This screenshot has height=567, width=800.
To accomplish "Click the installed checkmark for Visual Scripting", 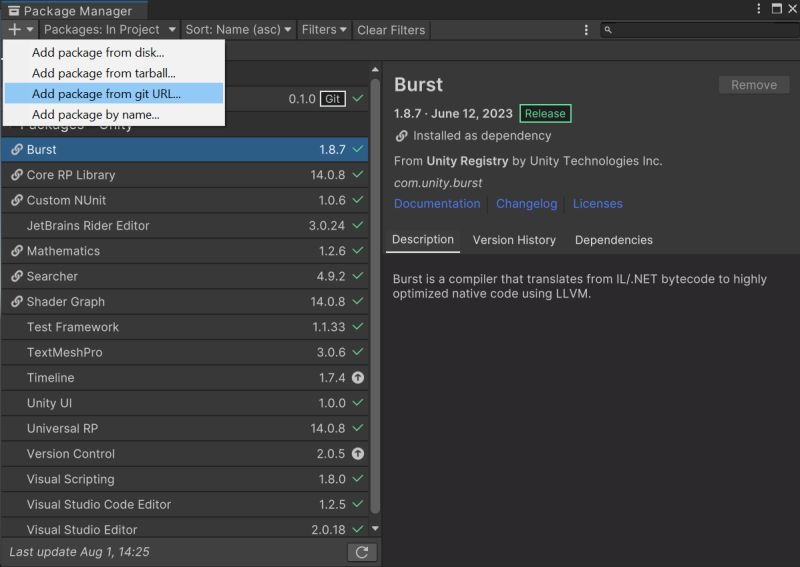I will pyautogui.click(x=358, y=479).
